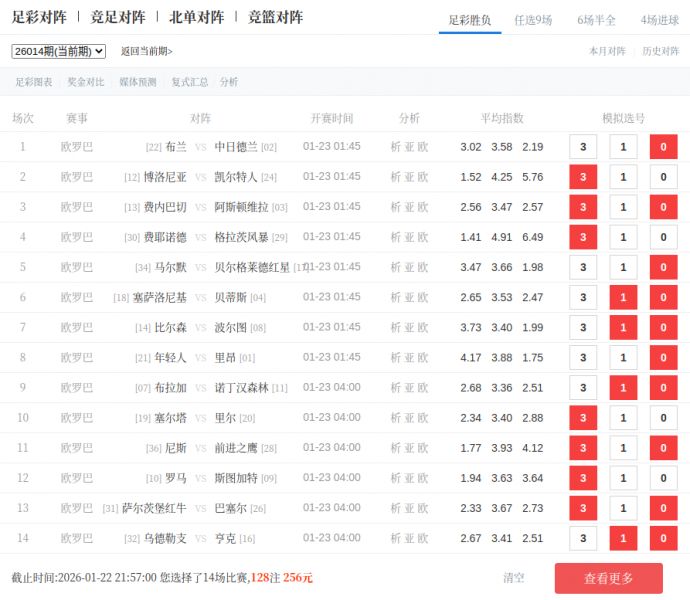Open 析 analysis link for match 3

pos(395,207)
